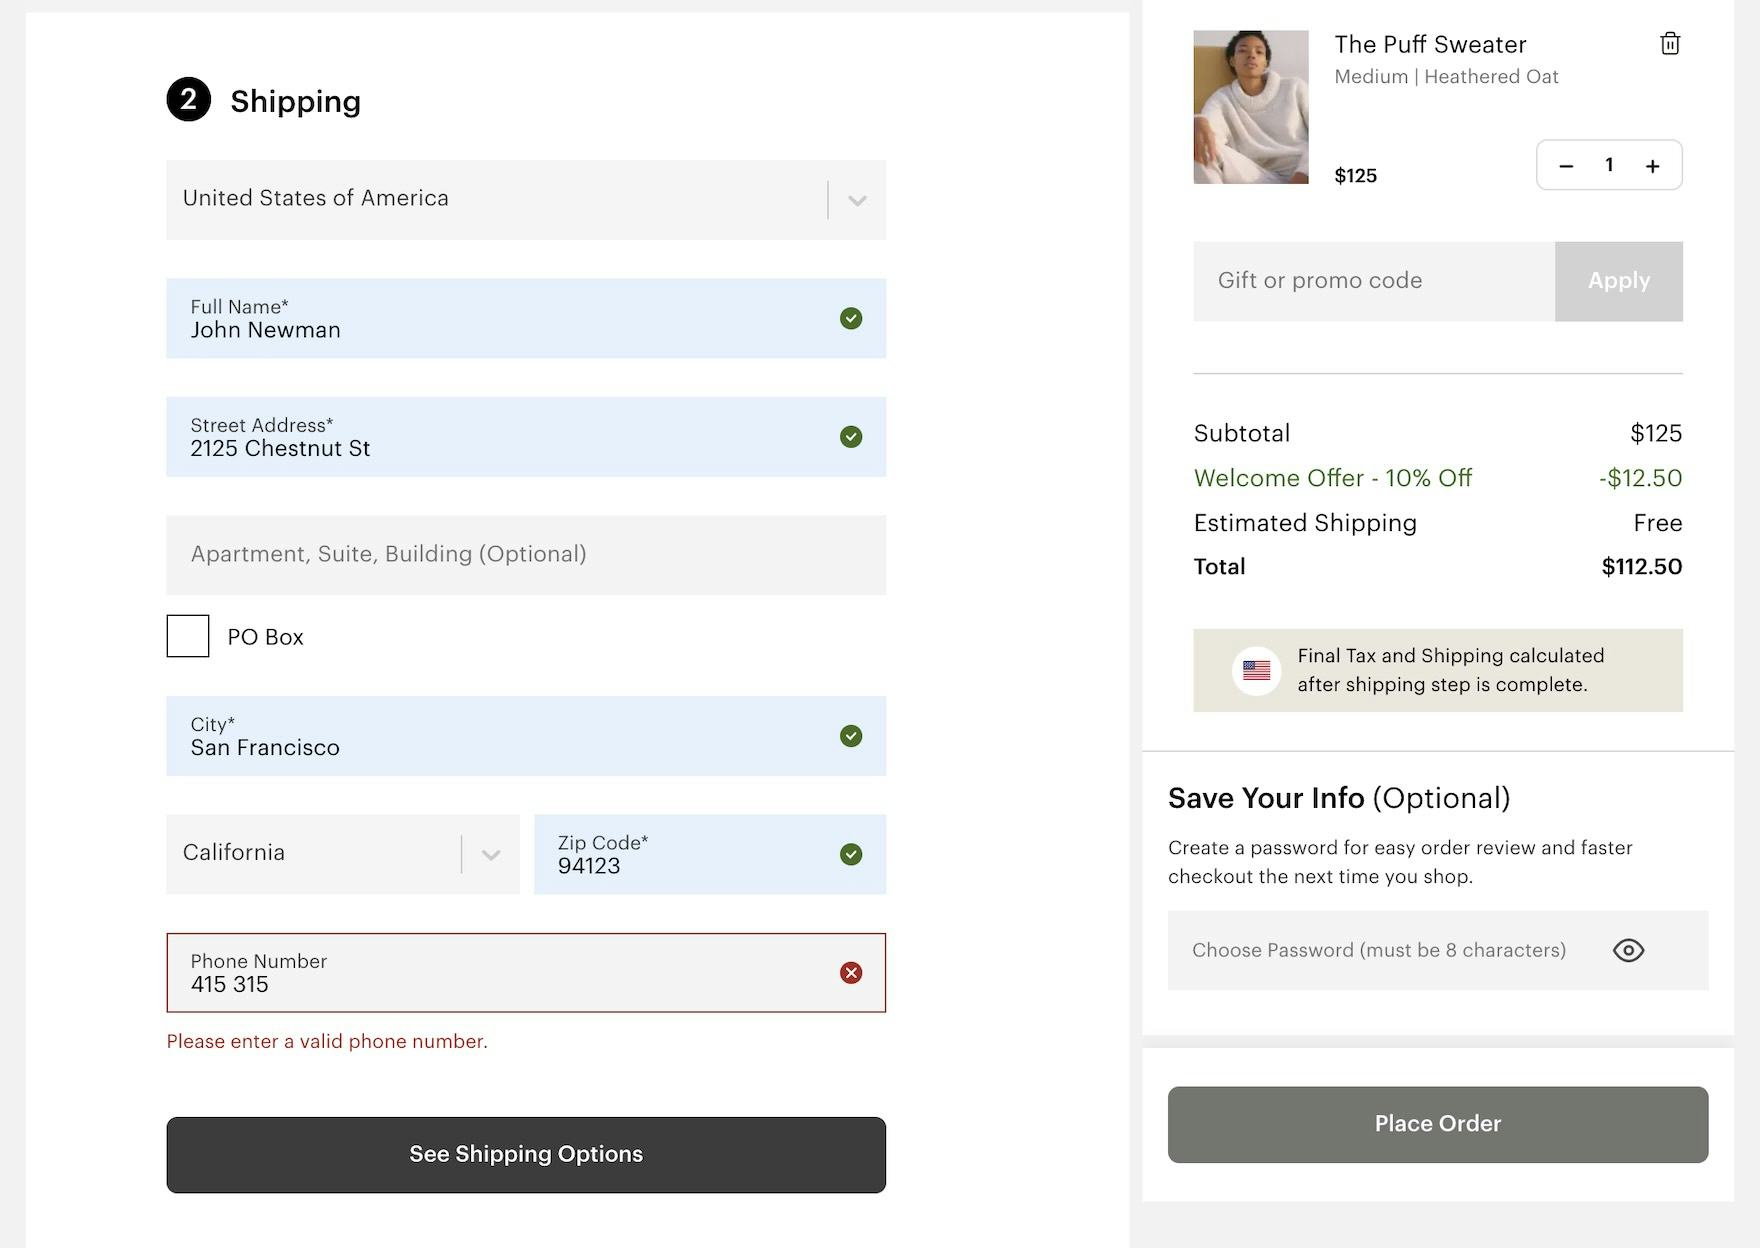Click the Place Order button
The height and width of the screenshot is (1248, 1760).
pos(1437,1124)
